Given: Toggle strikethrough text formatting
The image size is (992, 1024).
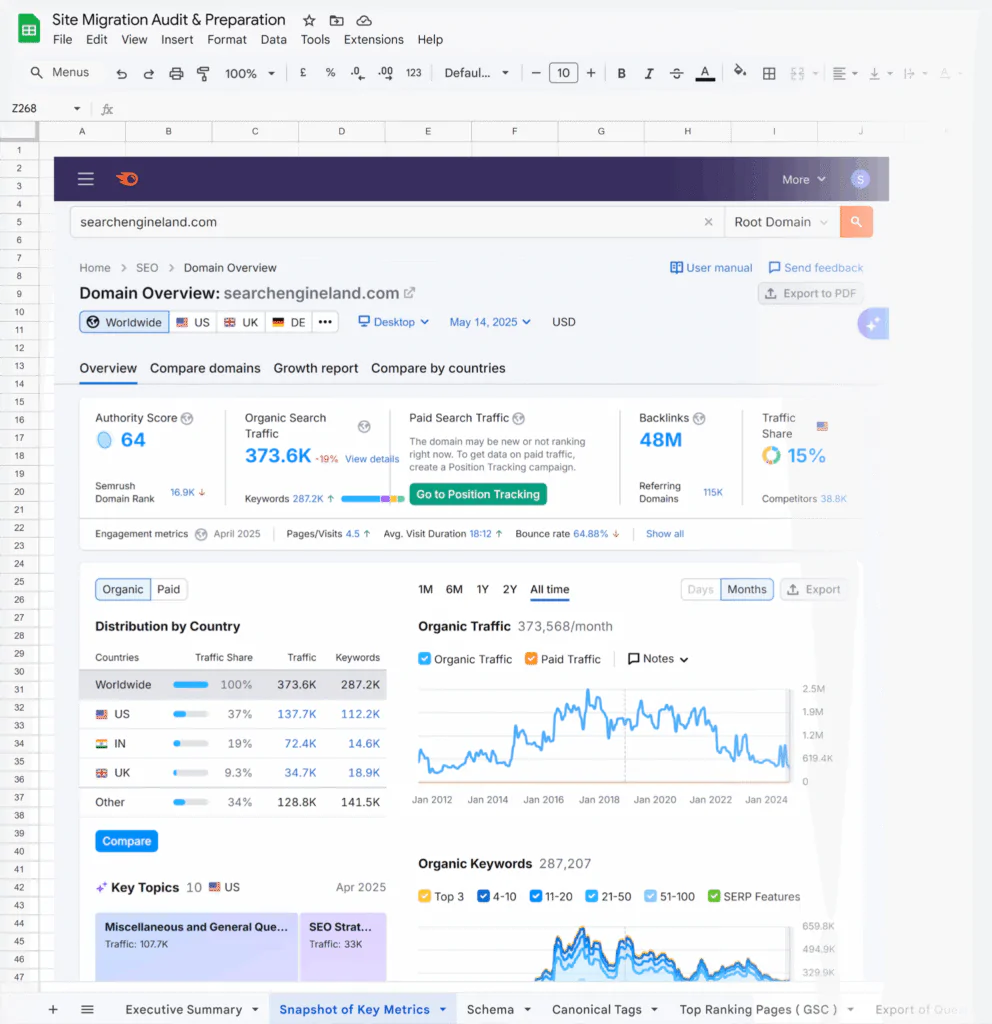Looking at the screenshot, I should (677, 73).
